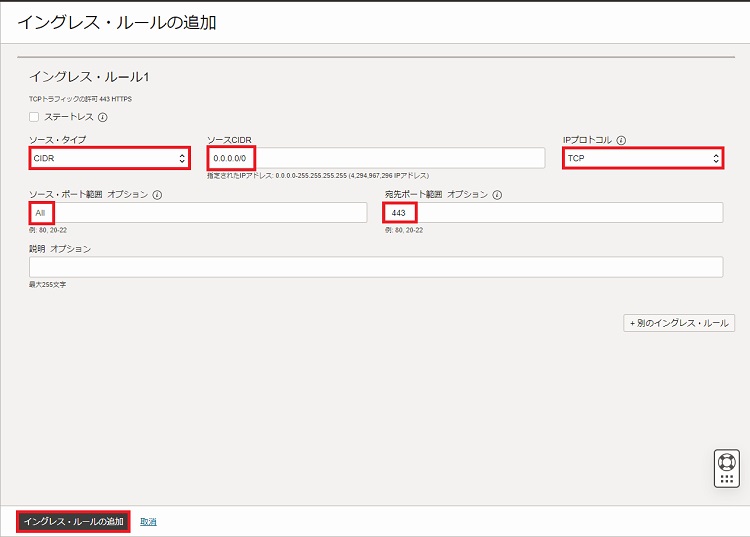Click the イングレス・ルール1 section heading
Viewport: 750px width, 537px height.
[x=89, y=76]
